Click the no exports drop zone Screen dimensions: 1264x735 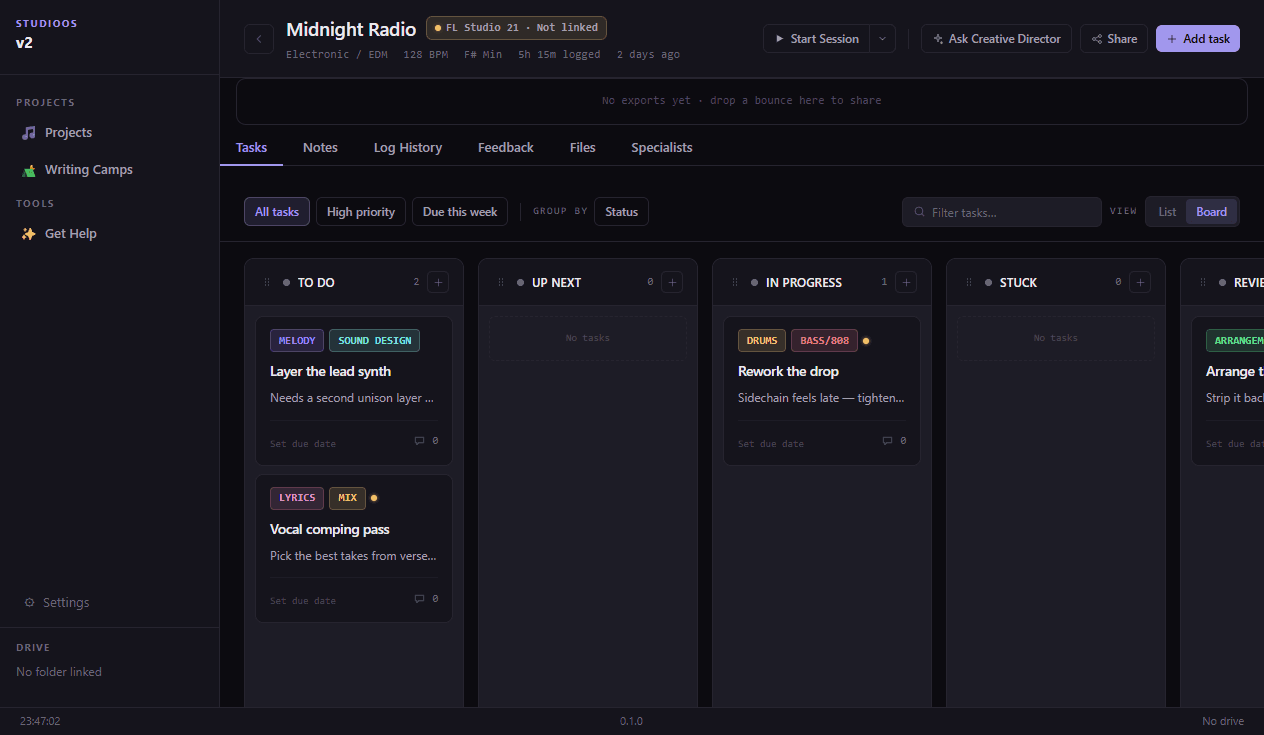tap(741, 101)
